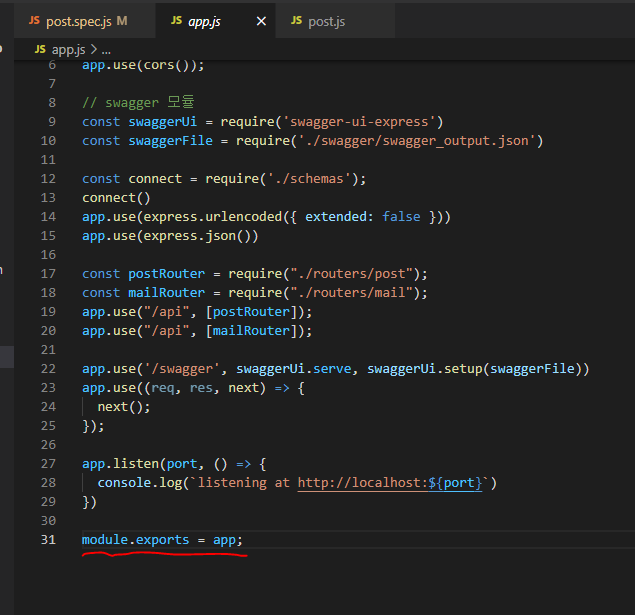Close the app.js tab

coord(262,21)
